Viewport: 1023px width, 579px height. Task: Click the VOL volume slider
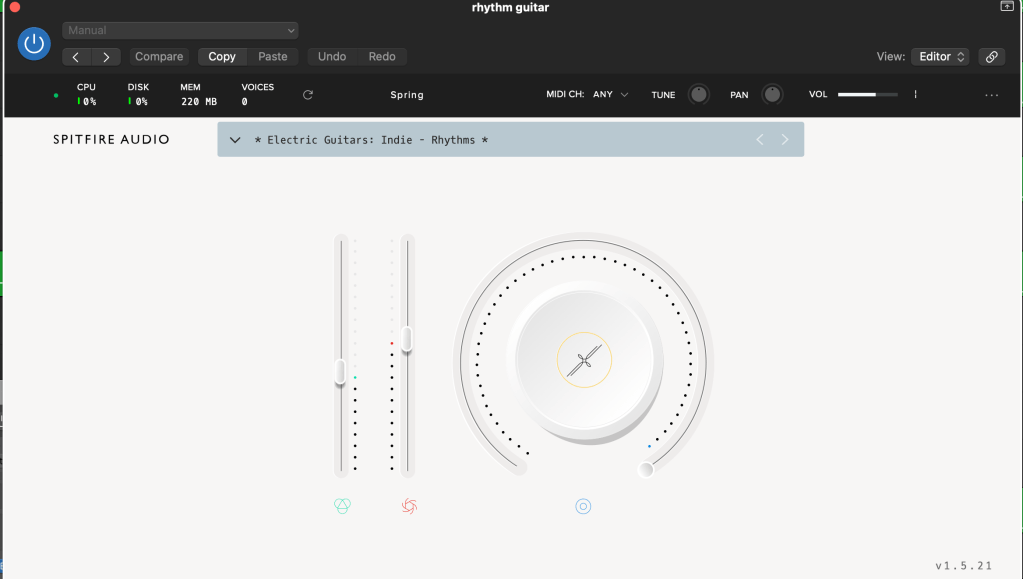(x=867, y=95)
